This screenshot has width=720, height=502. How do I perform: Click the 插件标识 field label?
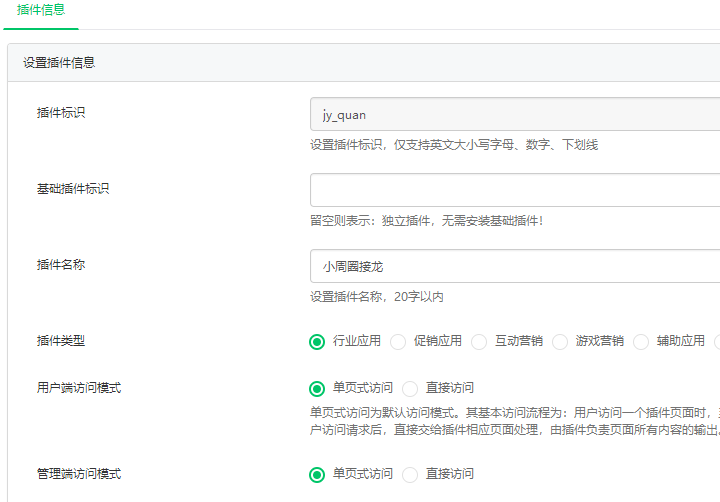[x=61, y=113]
